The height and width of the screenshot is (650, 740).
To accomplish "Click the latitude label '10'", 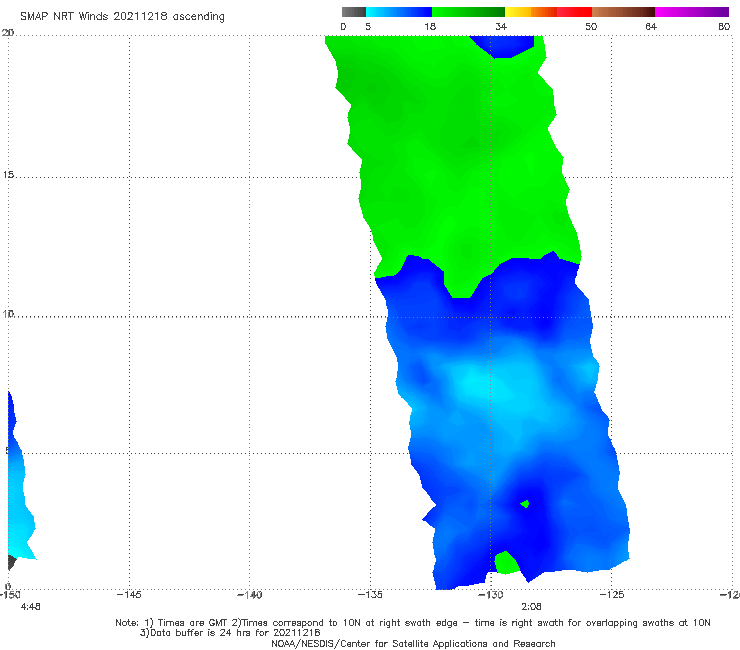I will click(x=8, y=314).
